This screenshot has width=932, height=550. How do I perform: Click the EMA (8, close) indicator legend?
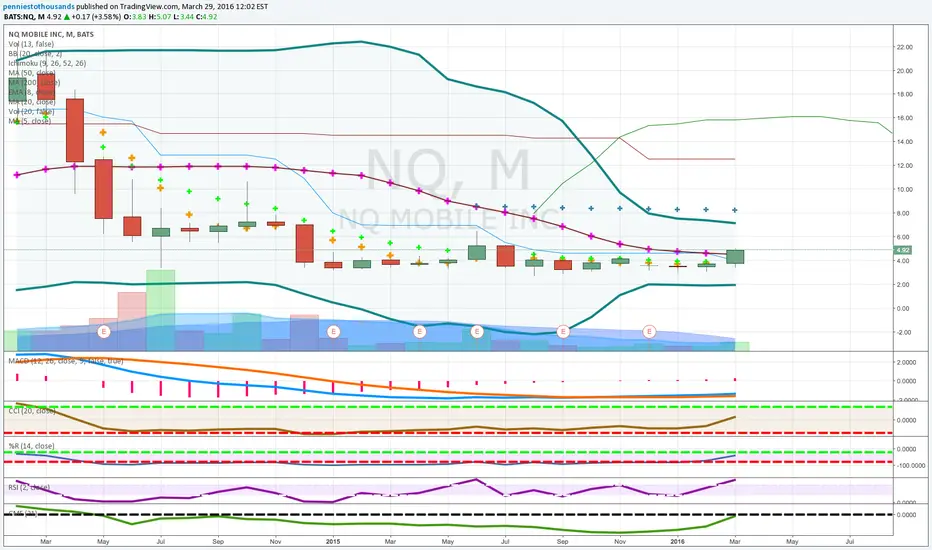point(32,92)
